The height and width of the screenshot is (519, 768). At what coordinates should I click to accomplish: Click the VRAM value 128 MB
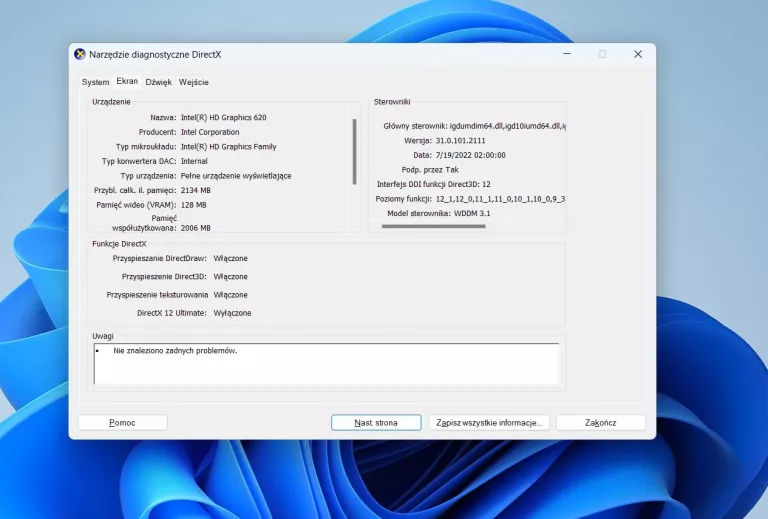[x=193, y=205]
